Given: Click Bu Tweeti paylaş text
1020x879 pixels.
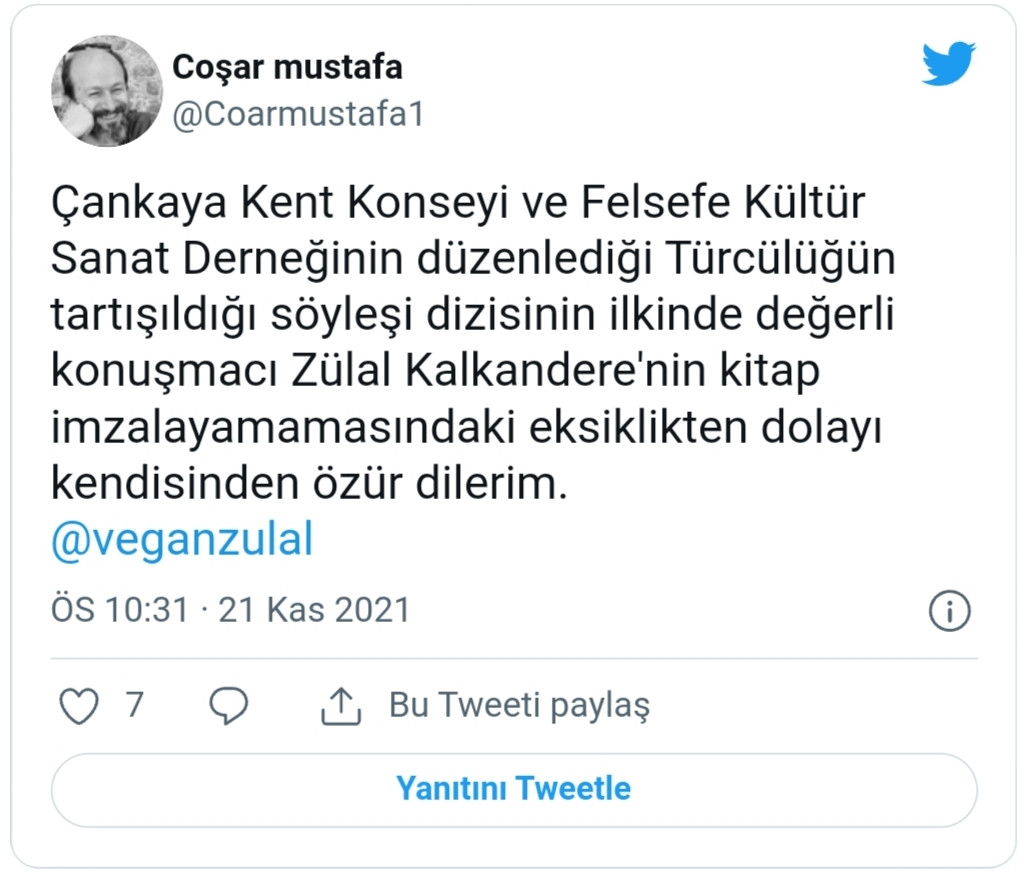Looking at the screenshot, I should (517, 704).
